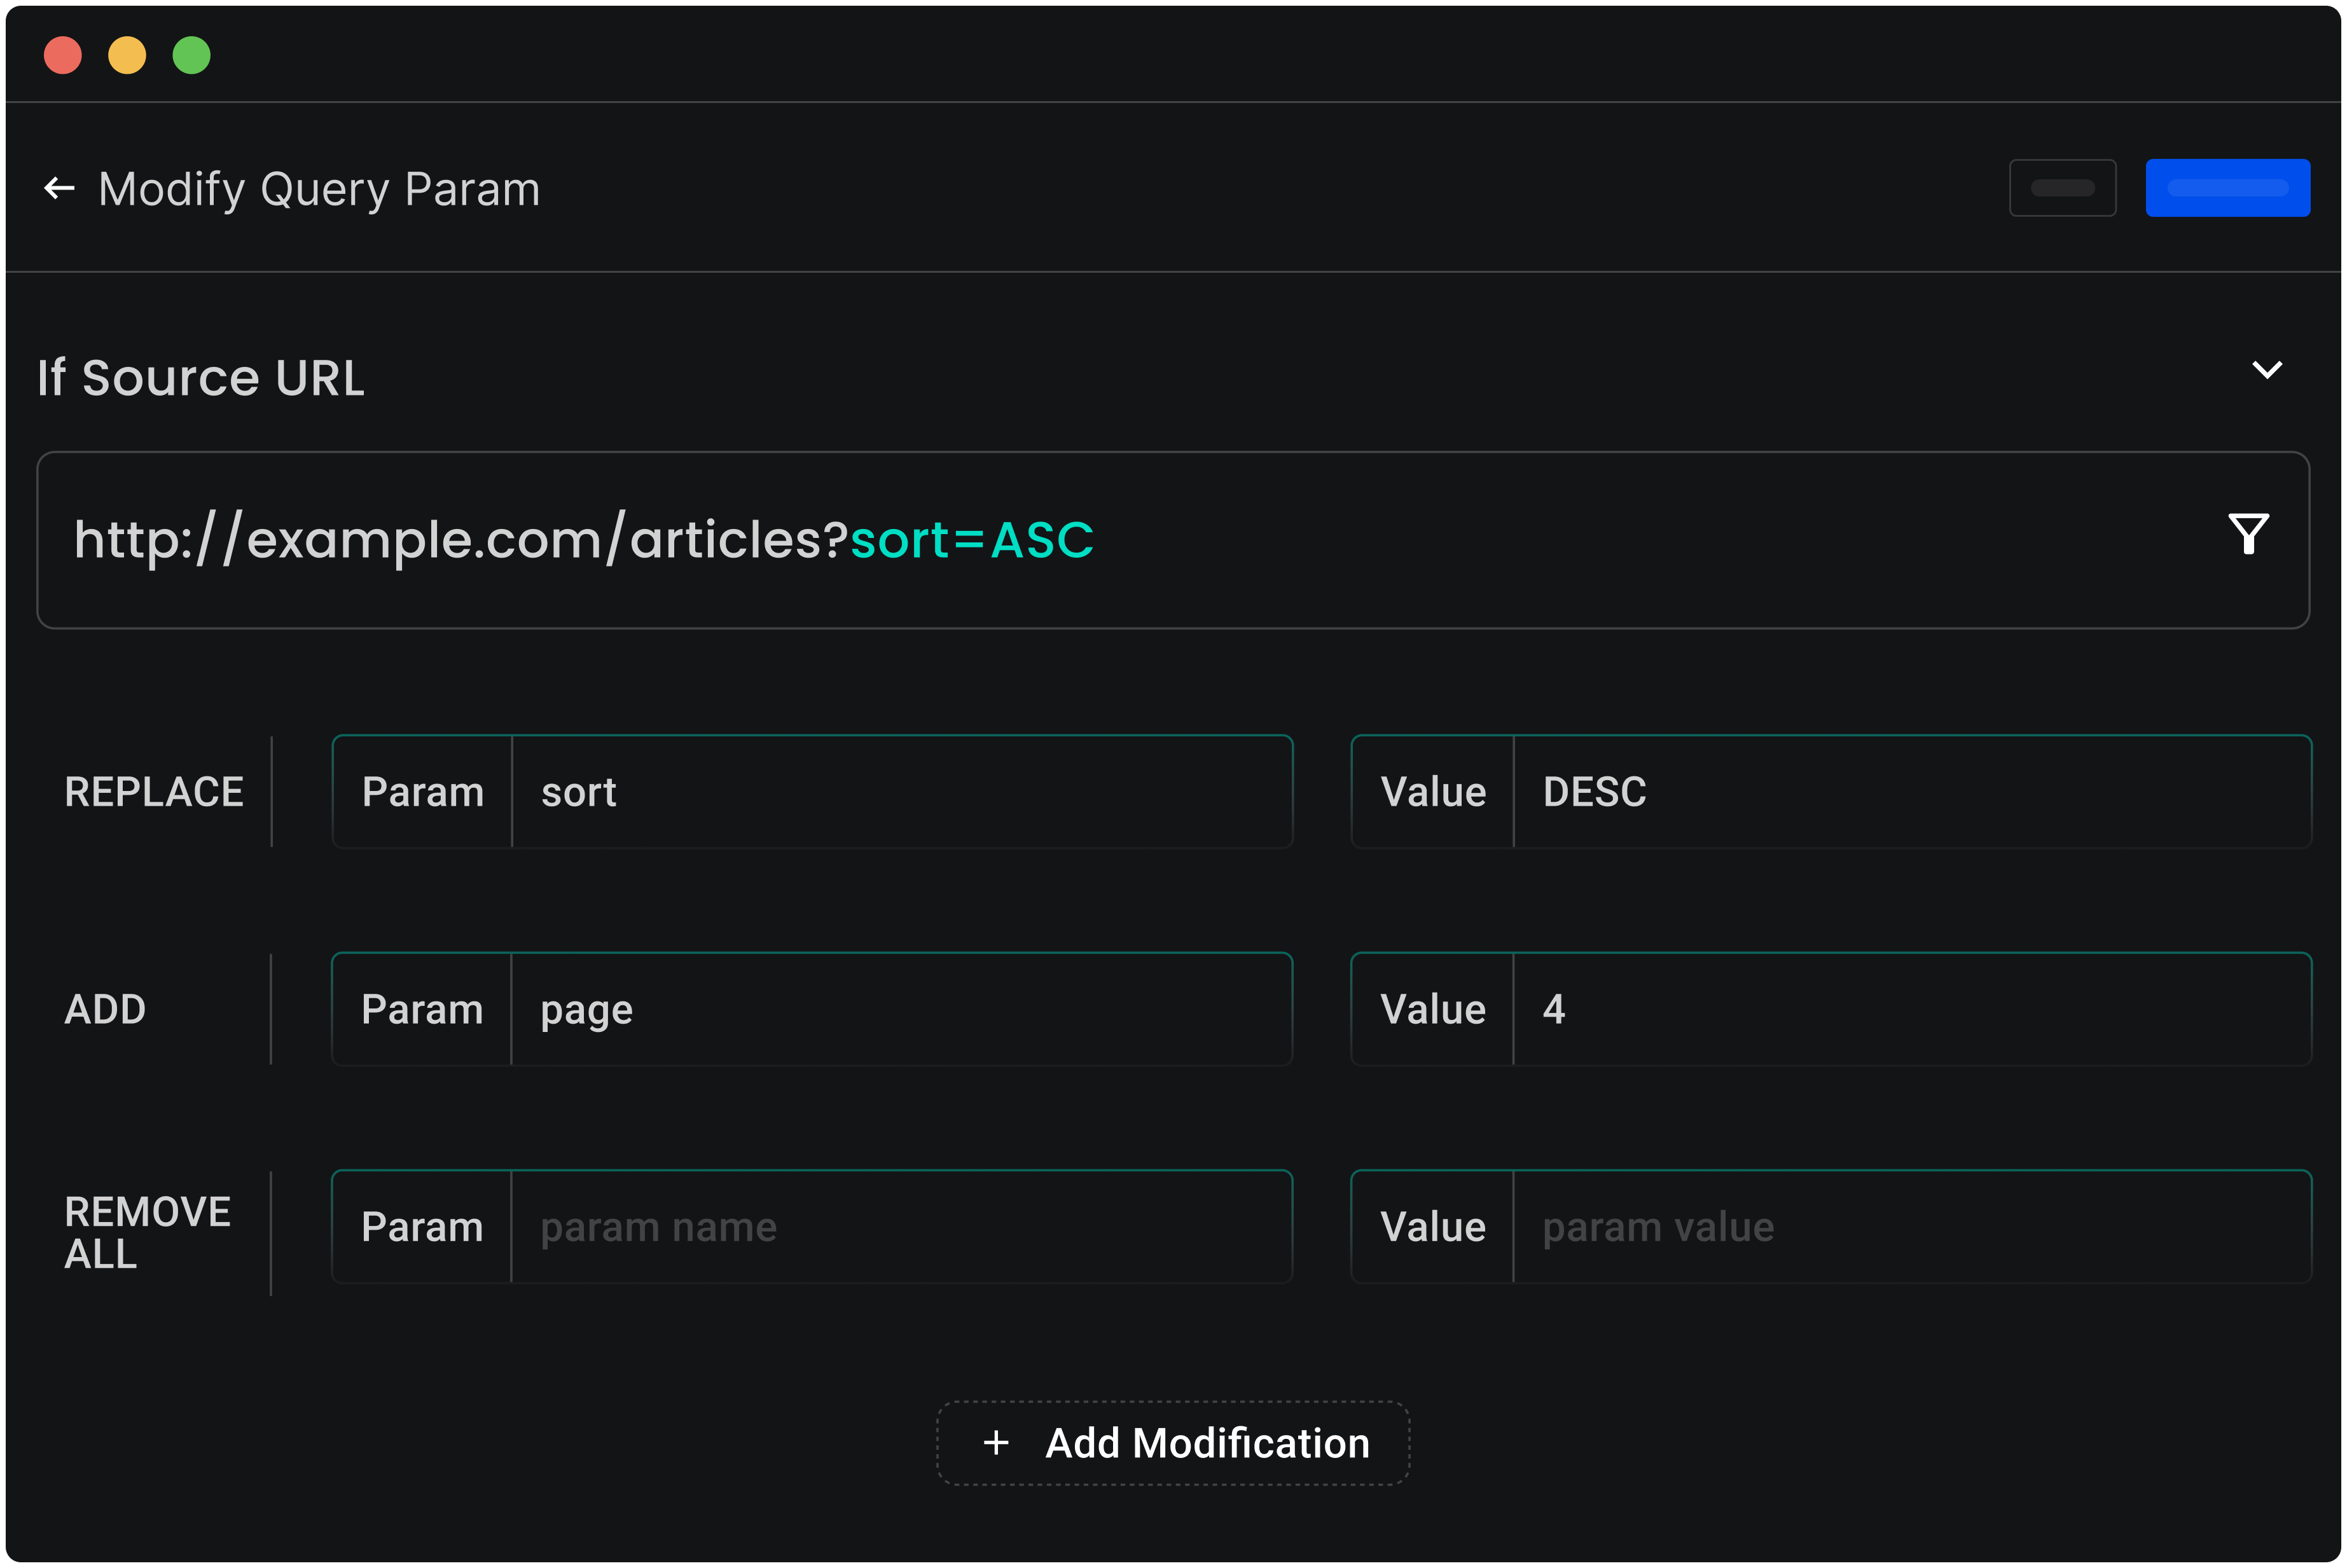2347x1568 pixels.
Task: Expand the If Source URL section
Action: click(x=2266, y=369)
